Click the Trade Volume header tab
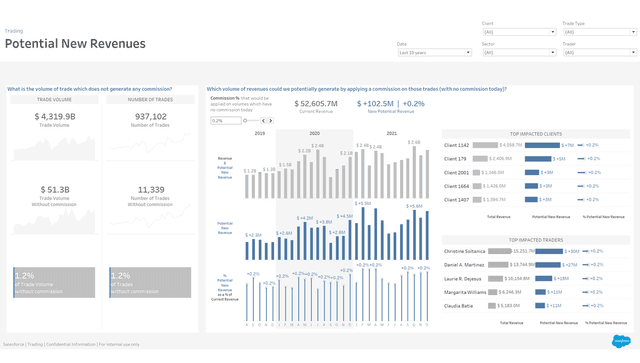Viewport: 640px width, 363px height. (54, 100)
